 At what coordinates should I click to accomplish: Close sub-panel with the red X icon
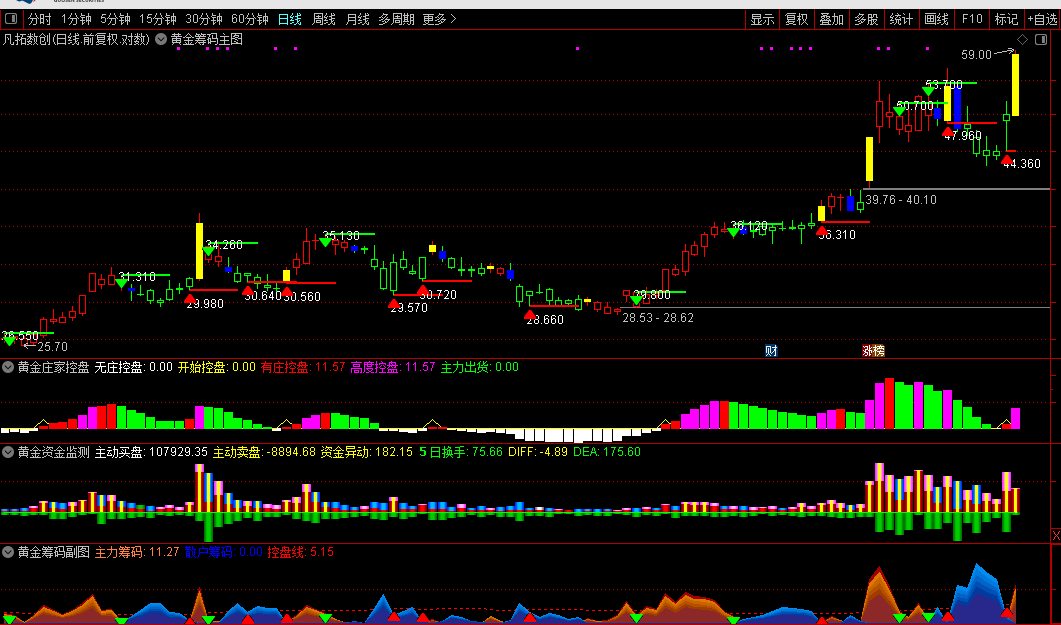(1056, 535)
